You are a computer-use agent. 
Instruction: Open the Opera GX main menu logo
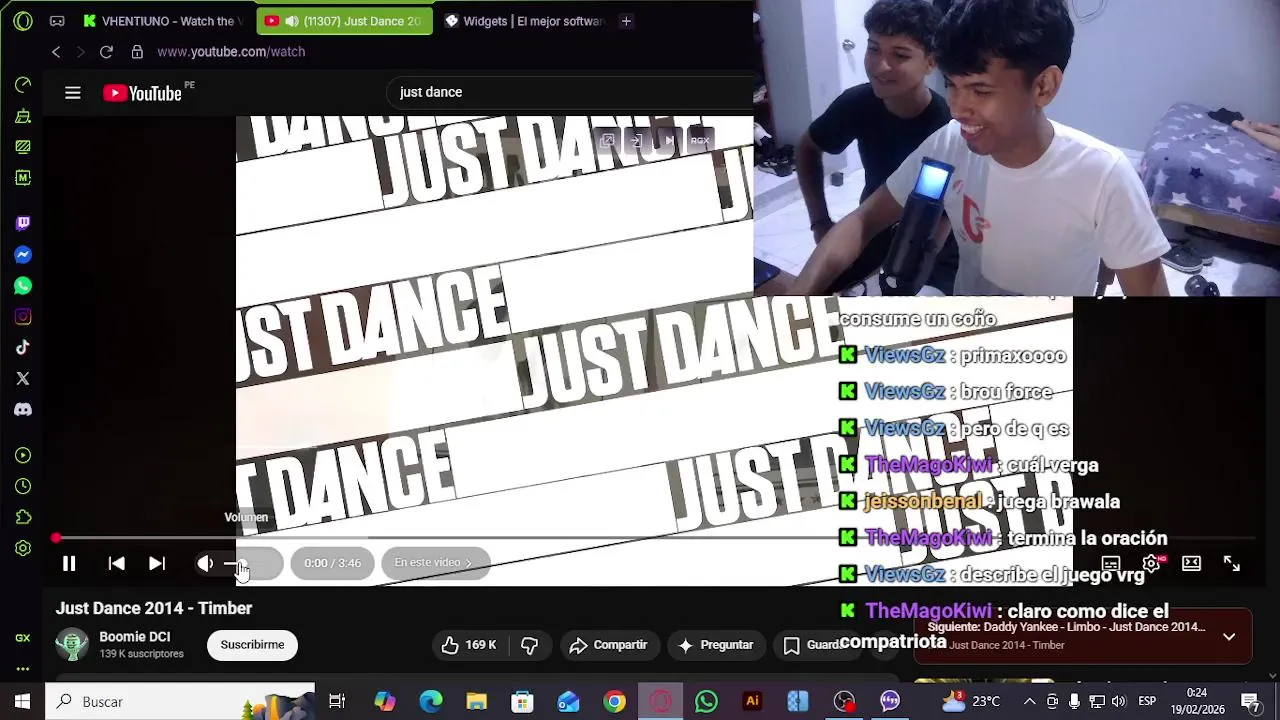[x=23, y=21]
